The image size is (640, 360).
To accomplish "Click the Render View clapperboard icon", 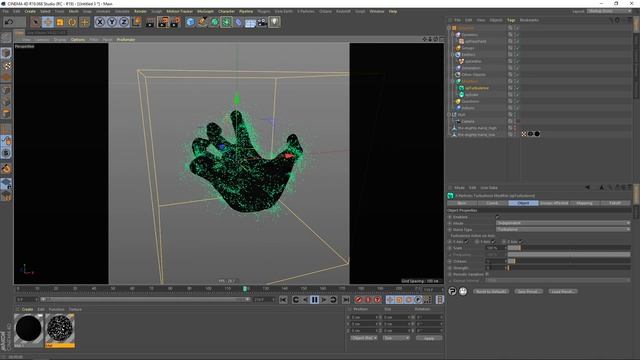I will [150, 22].
